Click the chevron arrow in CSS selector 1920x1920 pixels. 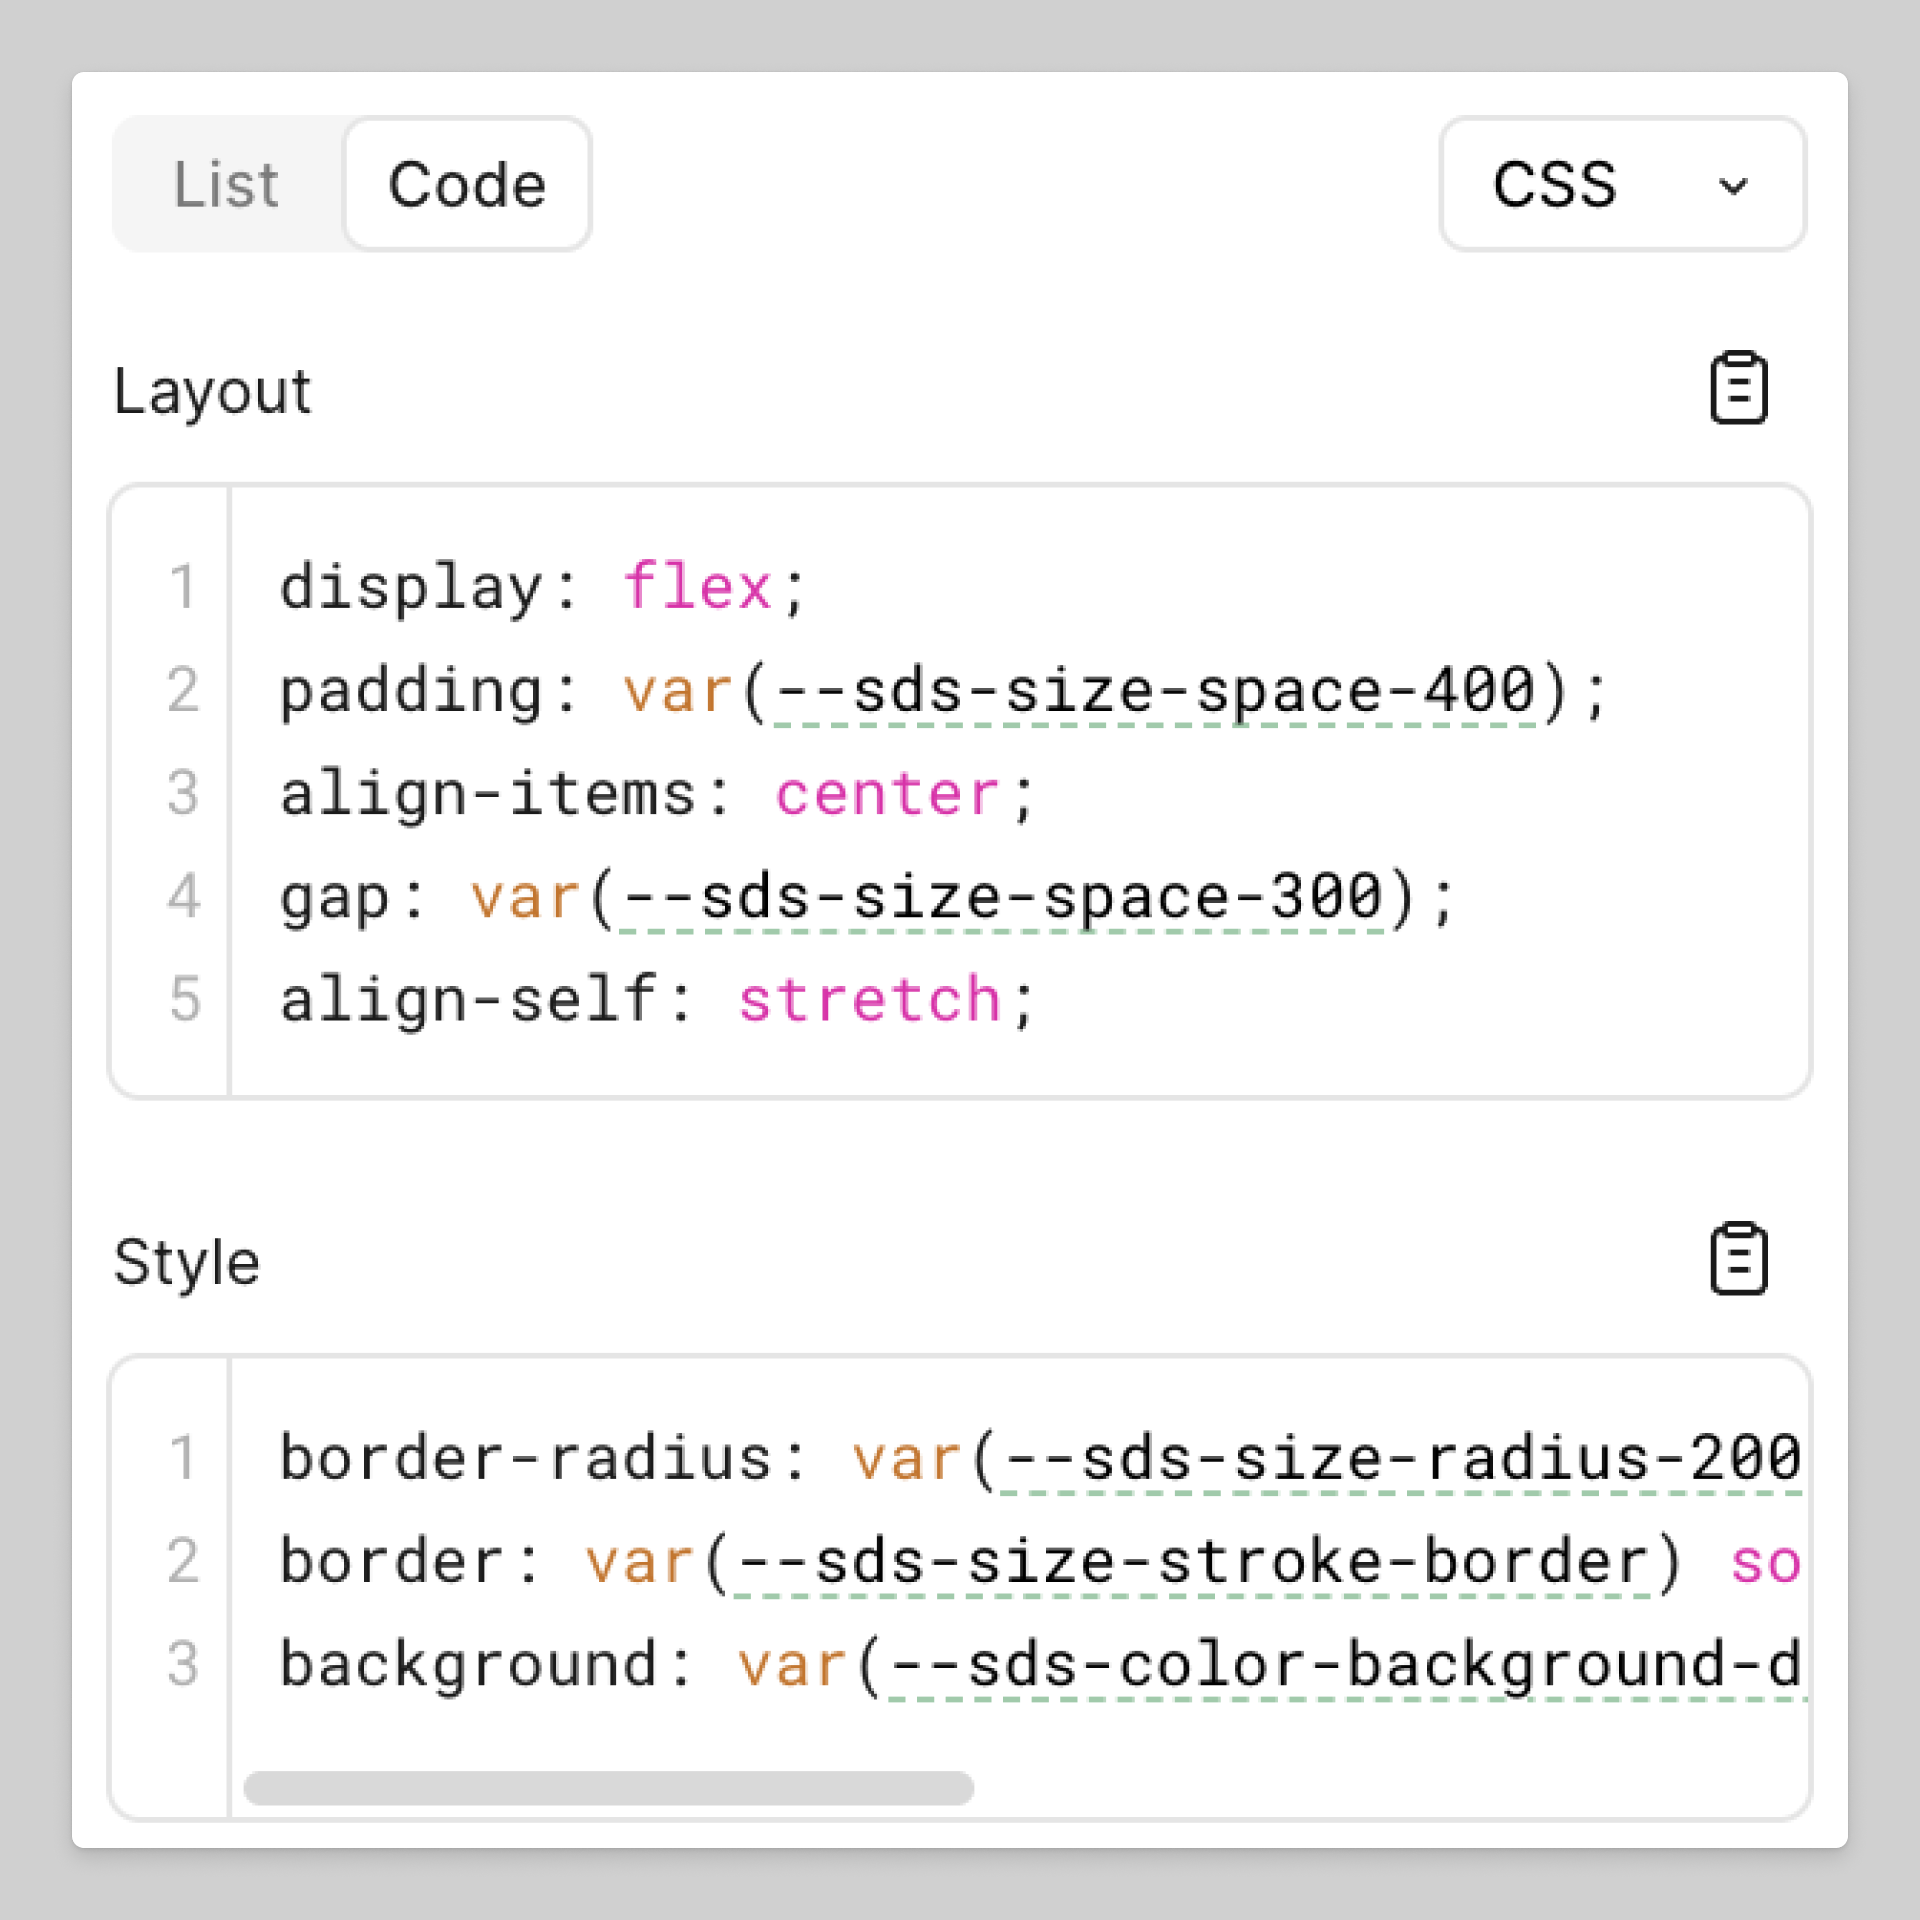coord(1733,186)
